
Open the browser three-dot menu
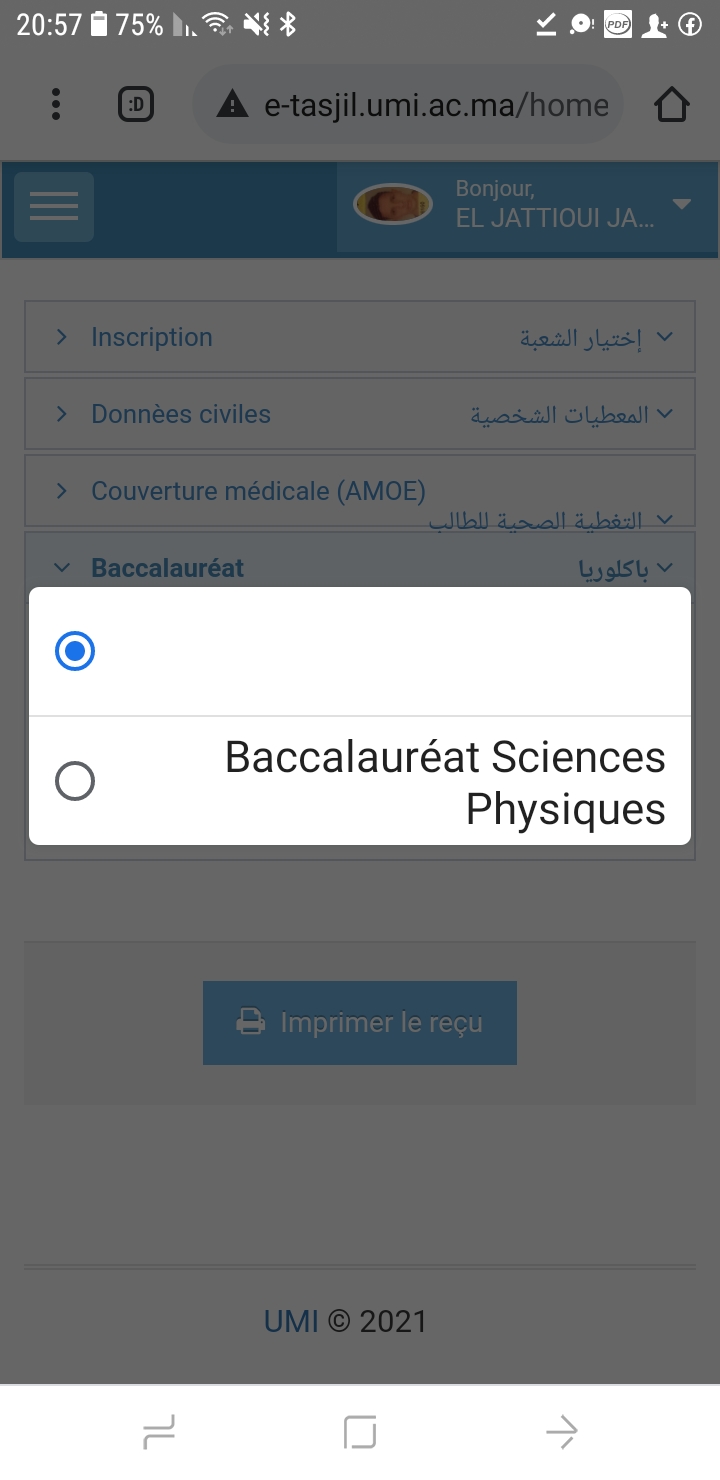tap(56, 104)
